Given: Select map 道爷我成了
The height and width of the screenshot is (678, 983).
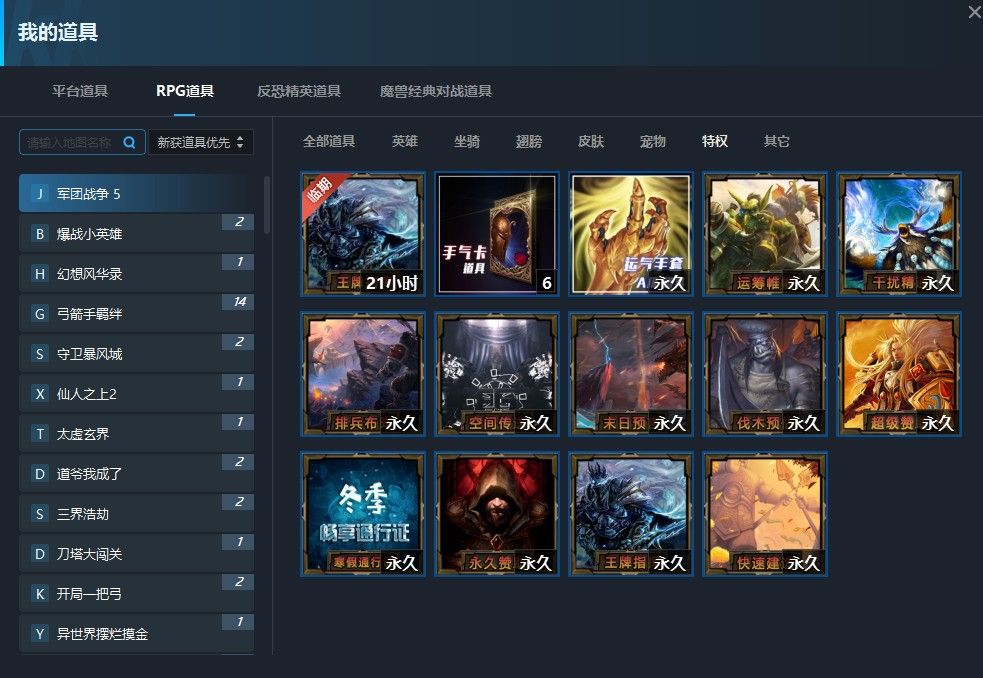Looking at the screenshot, I should [x=136, y=474].
